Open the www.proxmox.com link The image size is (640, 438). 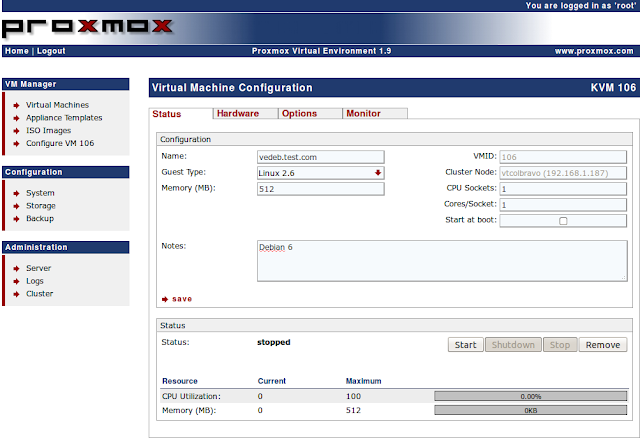(594, 51)
